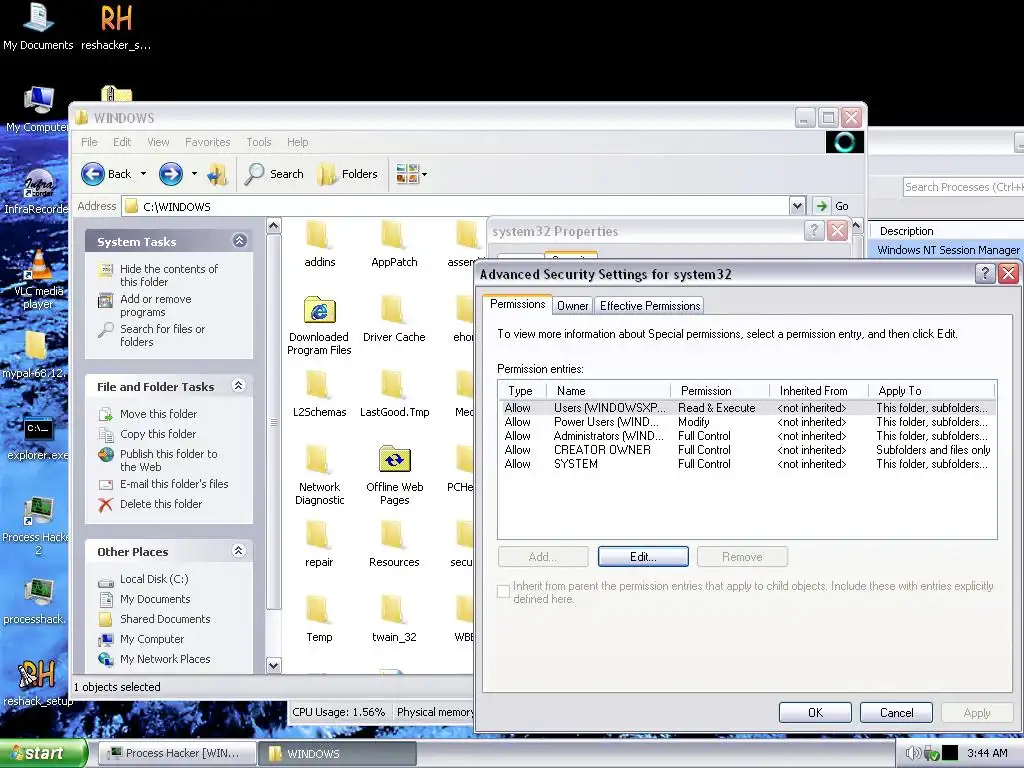Select the Permissions tab

[x=517, y=304]
